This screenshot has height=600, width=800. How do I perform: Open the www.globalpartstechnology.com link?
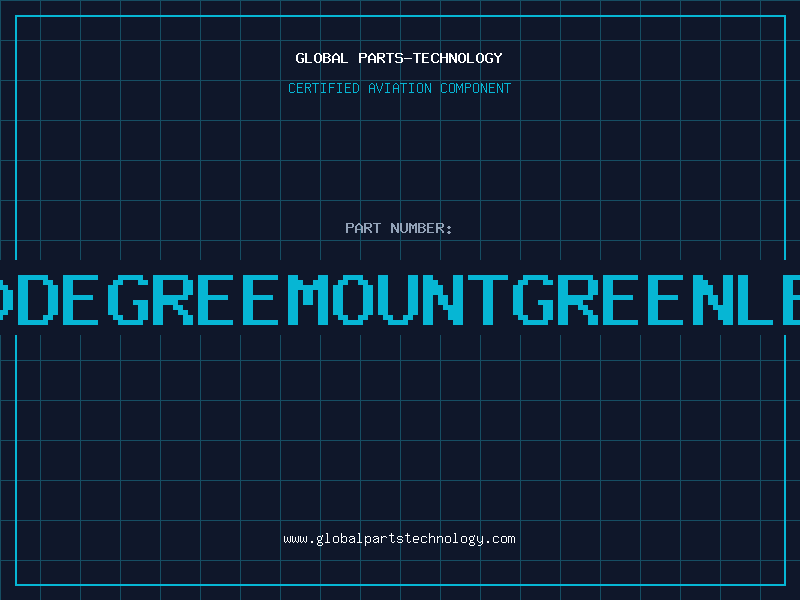pos(399,539)
